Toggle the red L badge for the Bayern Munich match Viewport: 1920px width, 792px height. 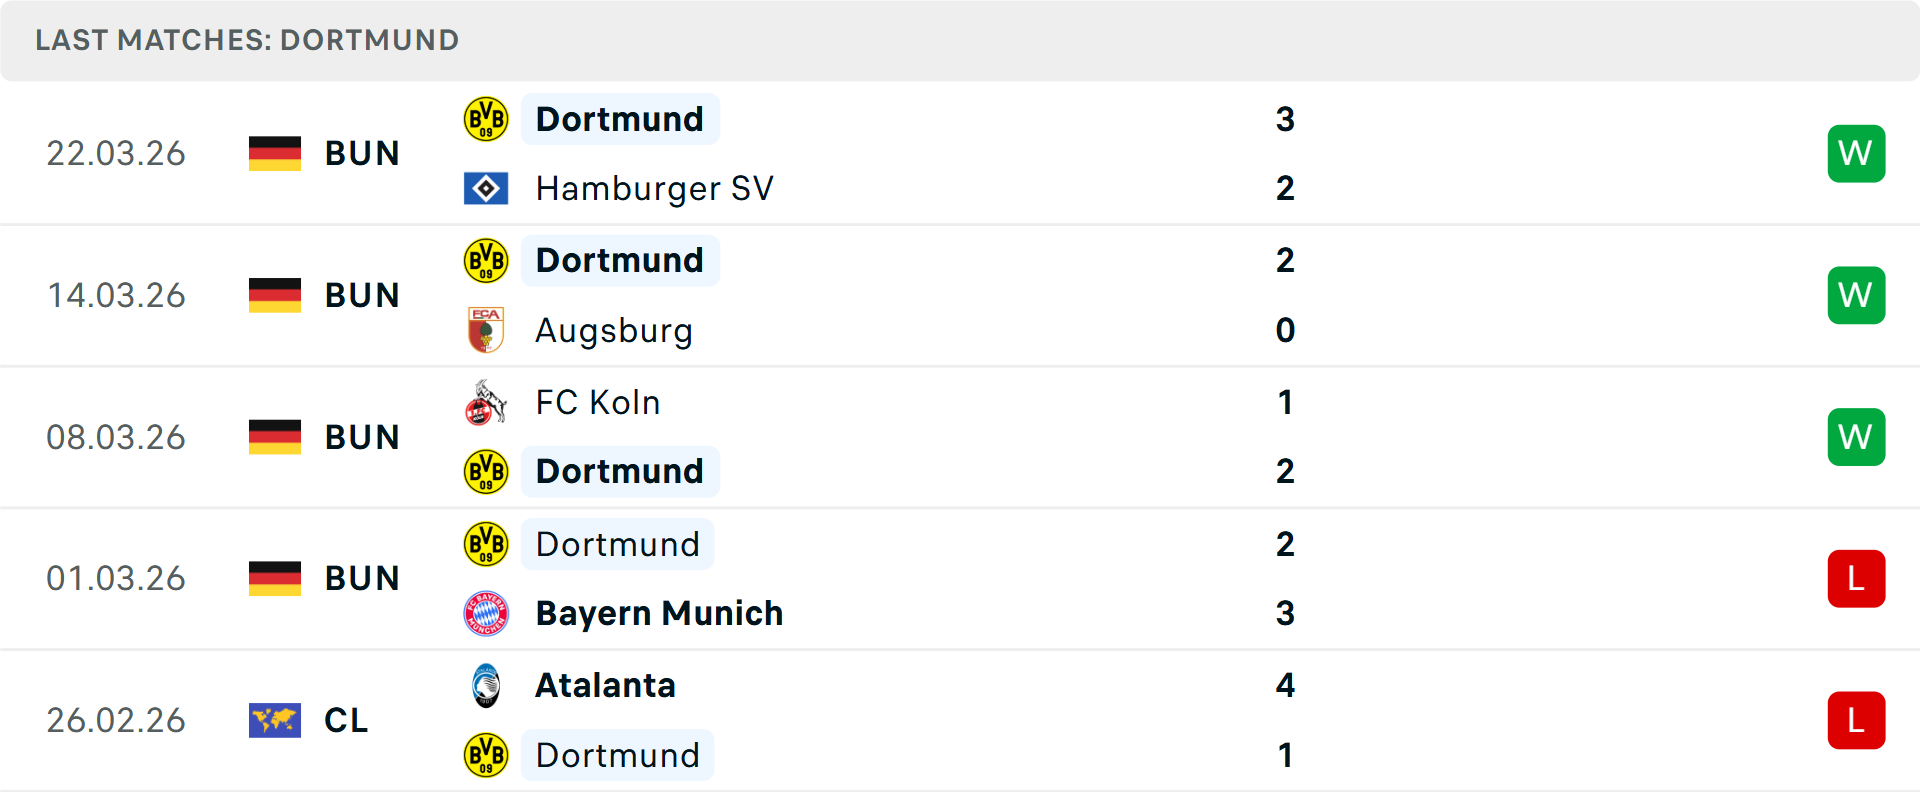1856,578
